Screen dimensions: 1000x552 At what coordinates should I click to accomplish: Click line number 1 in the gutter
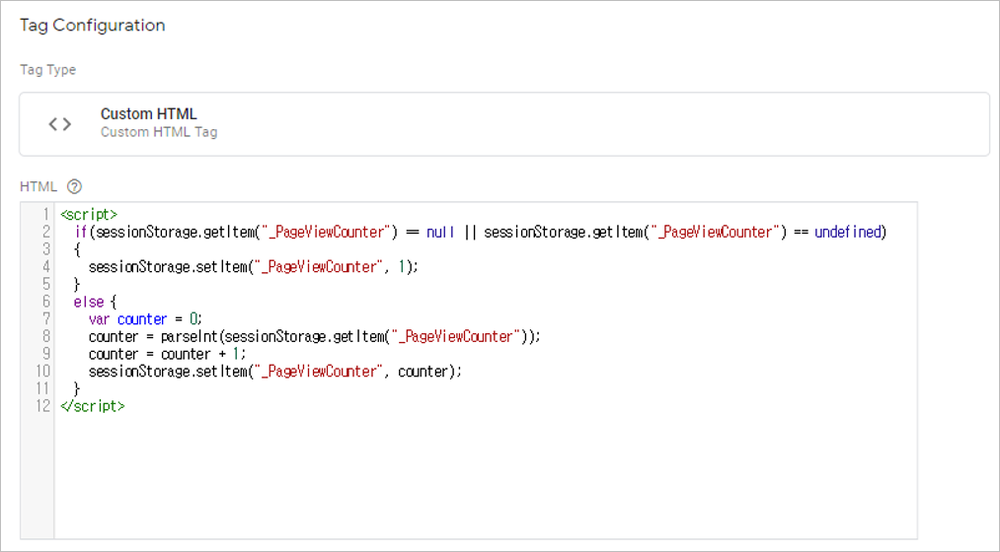(x=47, y=215)
